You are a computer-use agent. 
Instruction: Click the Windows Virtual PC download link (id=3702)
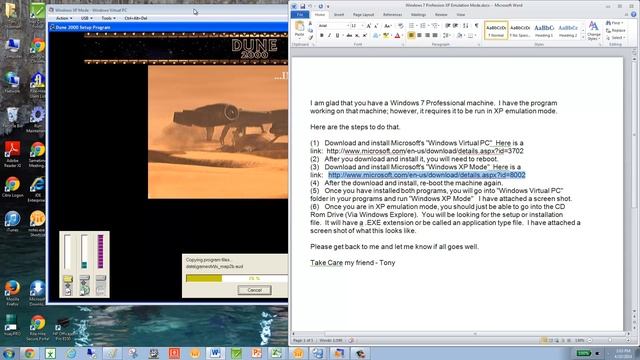point(425,151)
